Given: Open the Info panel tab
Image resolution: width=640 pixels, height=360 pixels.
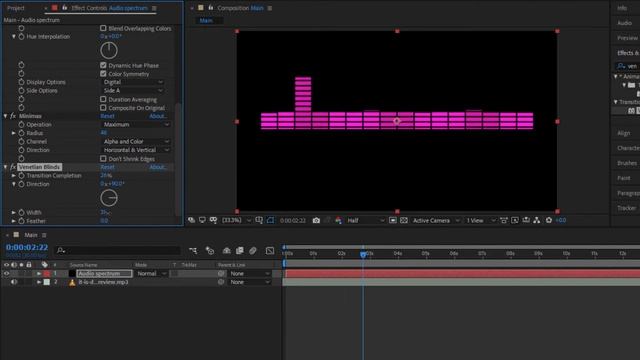Looking at the screenshot, I should click(622, 8).
